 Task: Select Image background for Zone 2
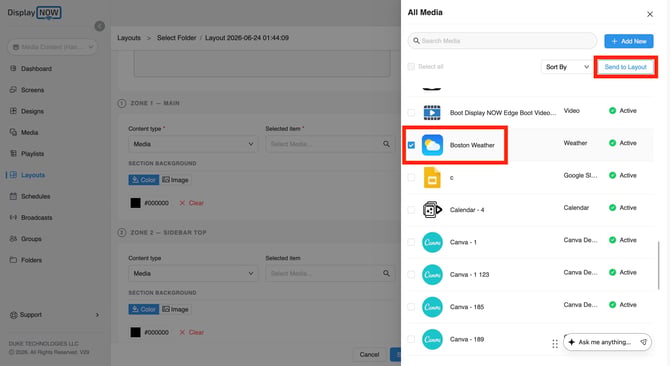pyautogui.click(x=175, y=309)
